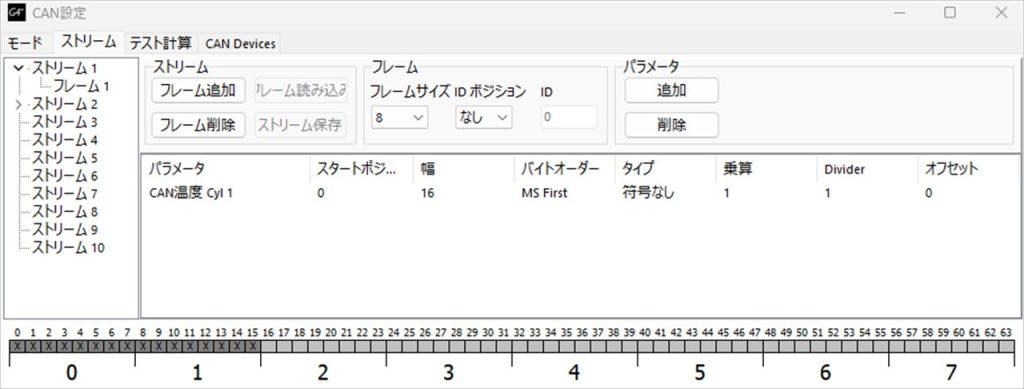Open the ID ポジション dropdown
The image size is (1024, 389).
click(483, 117)
